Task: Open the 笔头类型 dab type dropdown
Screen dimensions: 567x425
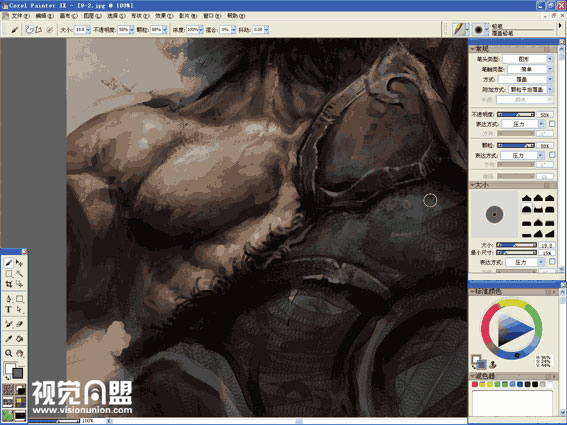Action: [550, 59]
